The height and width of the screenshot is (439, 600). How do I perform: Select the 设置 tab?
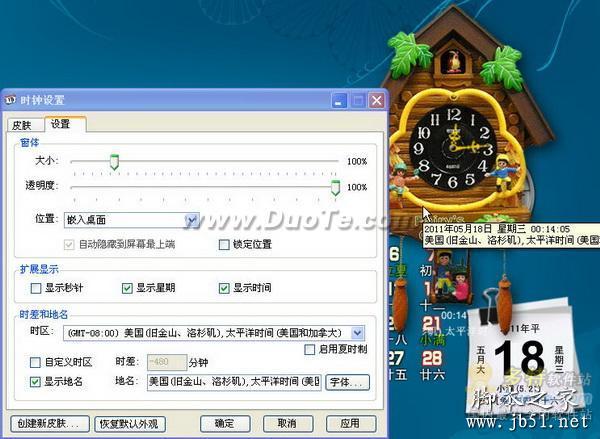(65, 124)
